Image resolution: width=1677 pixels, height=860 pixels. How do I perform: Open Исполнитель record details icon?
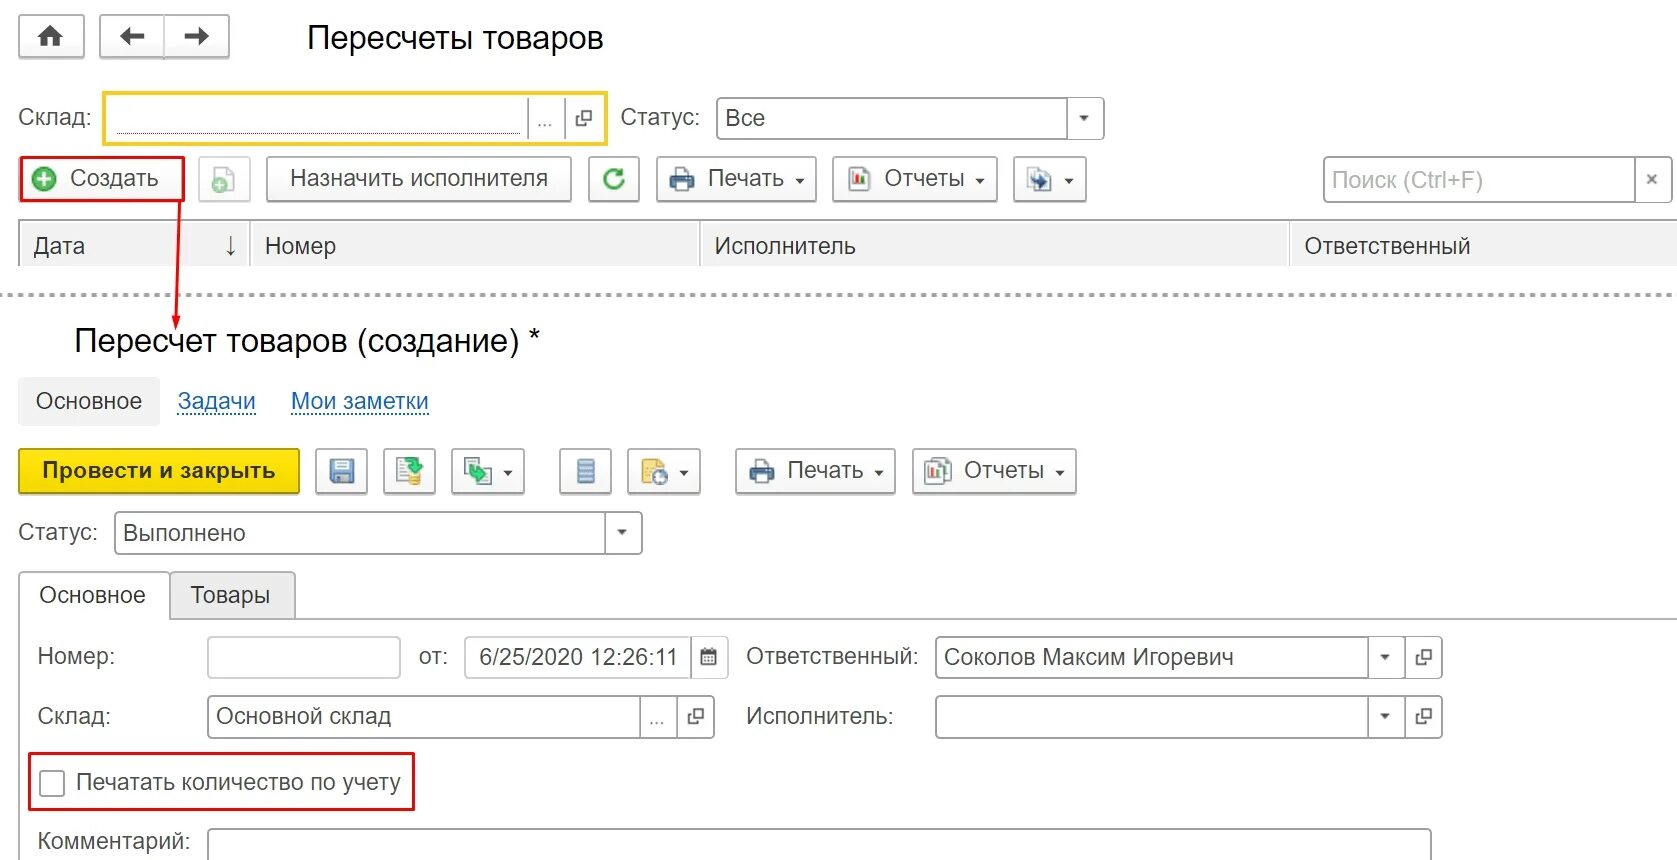[1424, 717]
